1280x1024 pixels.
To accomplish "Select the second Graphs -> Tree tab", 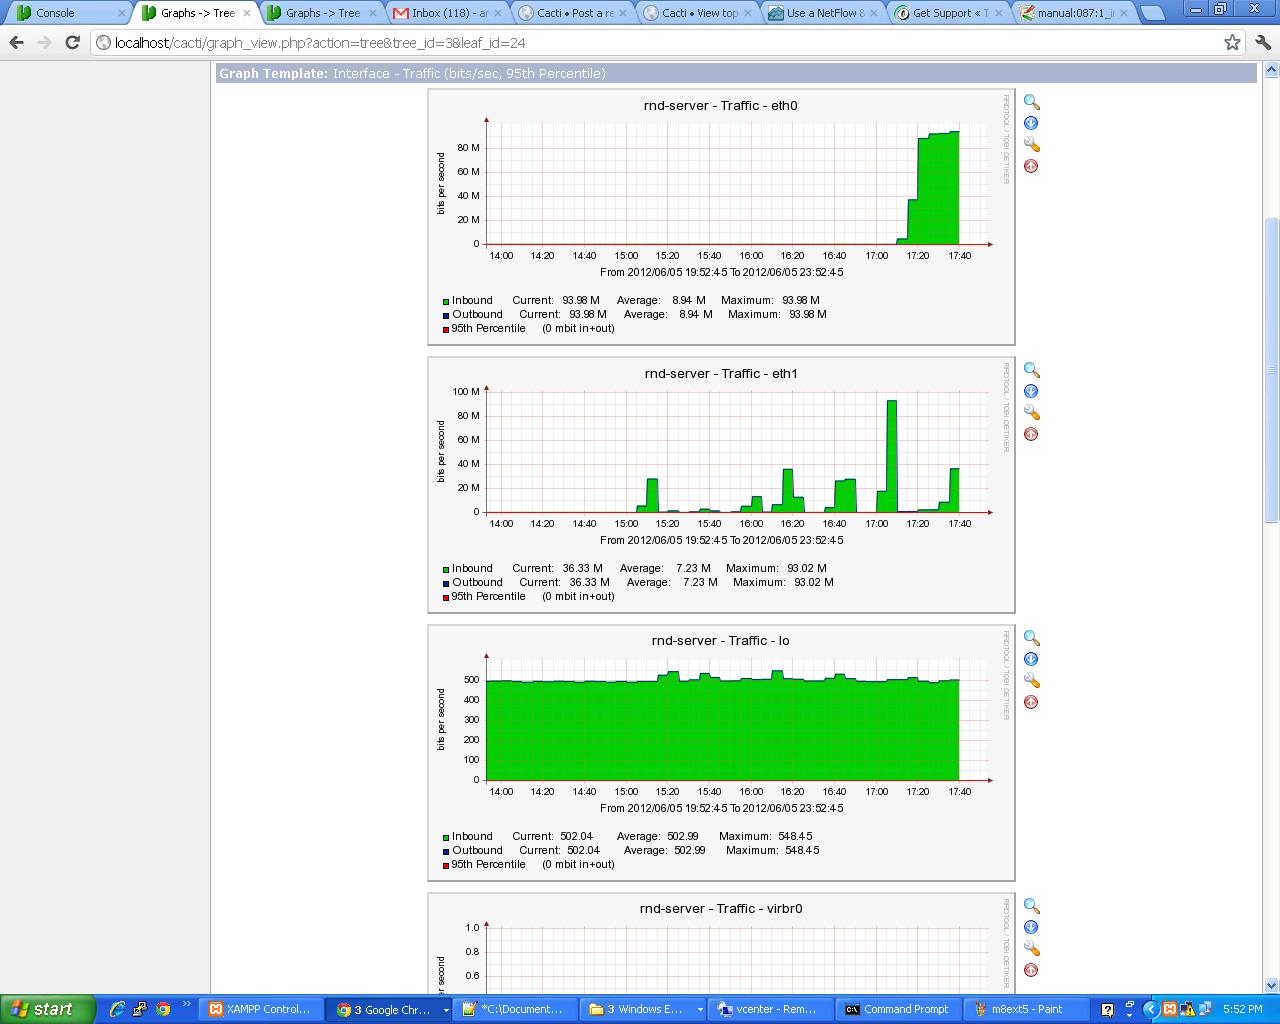I will (x=322, y=13).
